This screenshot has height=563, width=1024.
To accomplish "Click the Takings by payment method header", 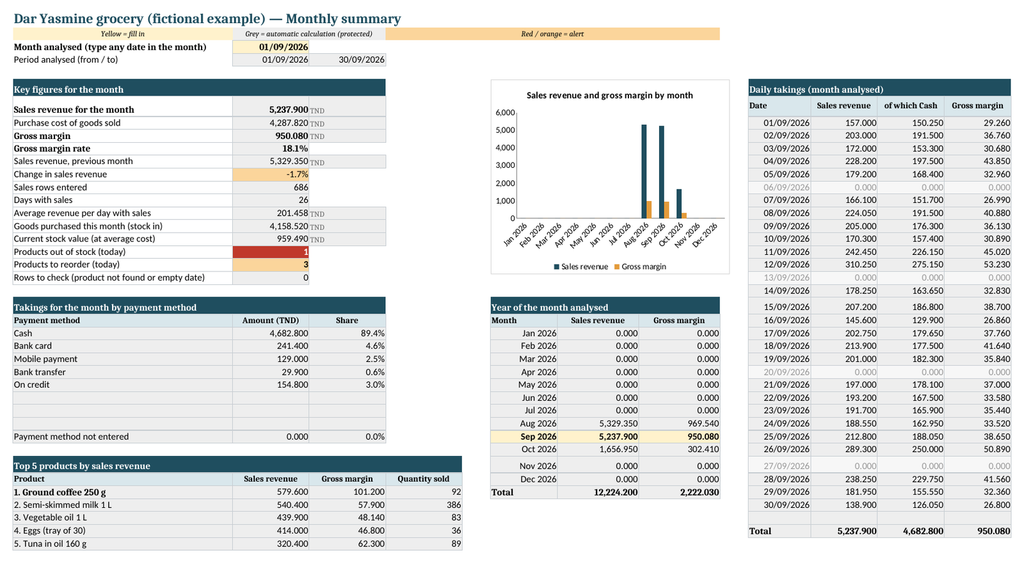I will pos(199,306).
